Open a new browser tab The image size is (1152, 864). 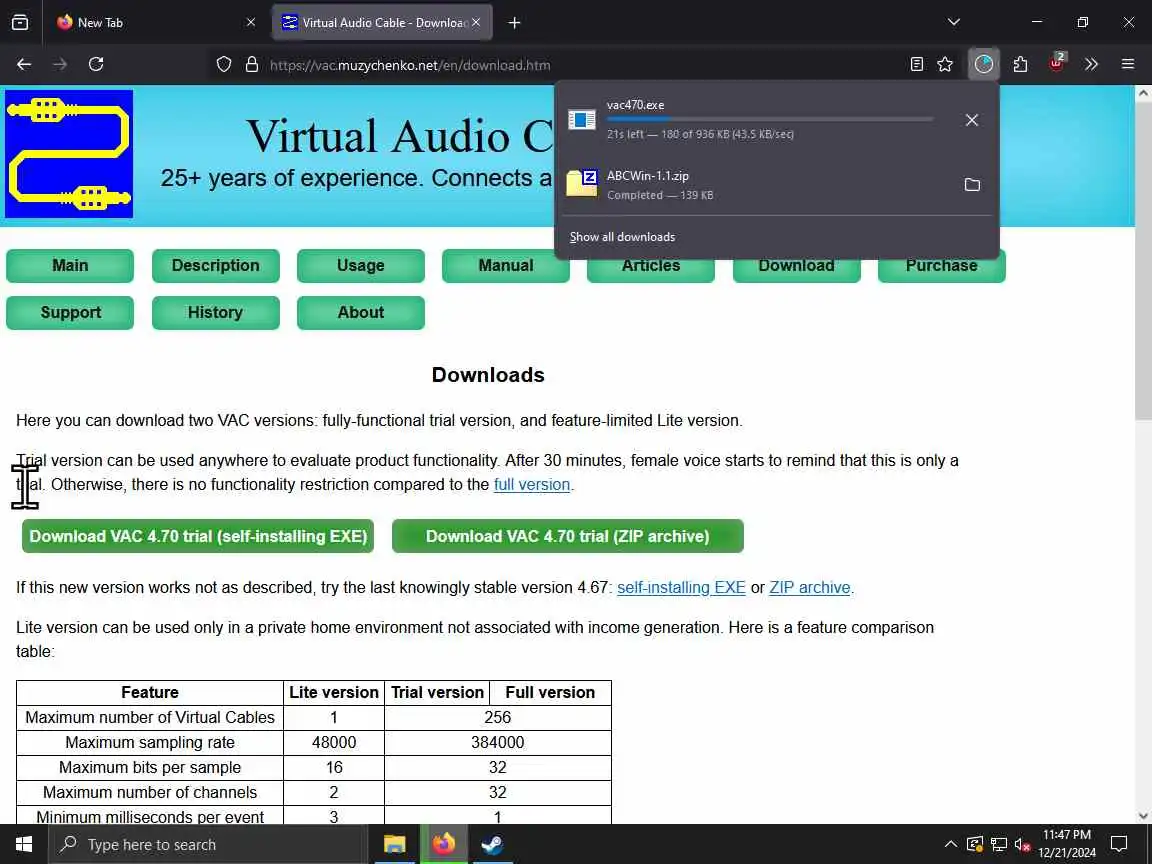point(514,23)
